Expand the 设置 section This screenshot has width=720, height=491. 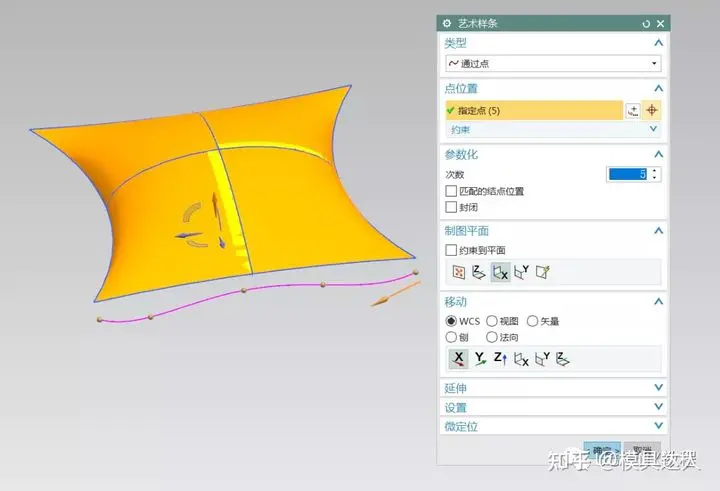pos(658,407)
